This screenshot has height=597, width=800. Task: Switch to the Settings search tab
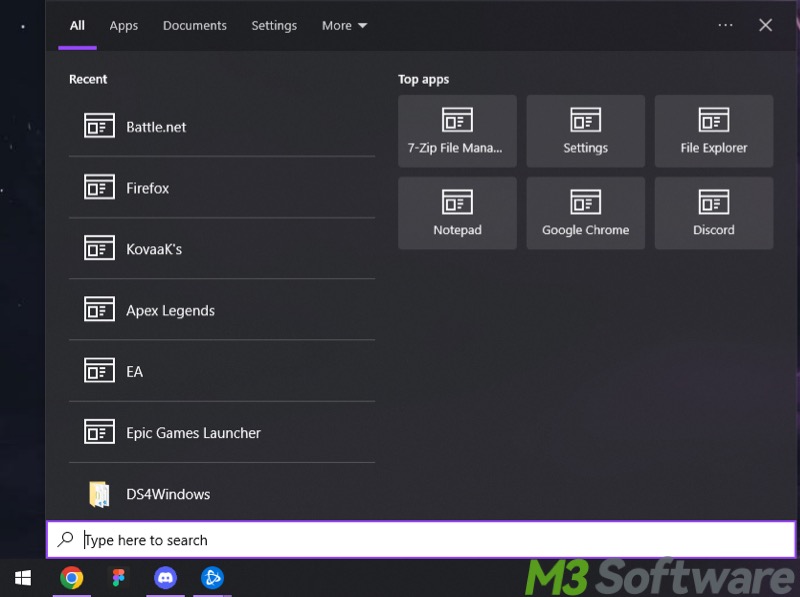coord(274,26)
